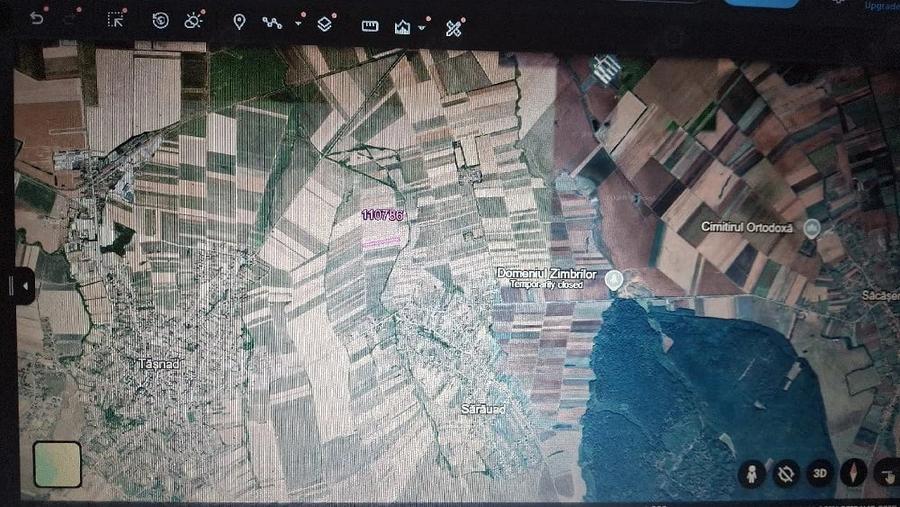Click the compass to reset north
900x507 pixels.
point(854,473)
